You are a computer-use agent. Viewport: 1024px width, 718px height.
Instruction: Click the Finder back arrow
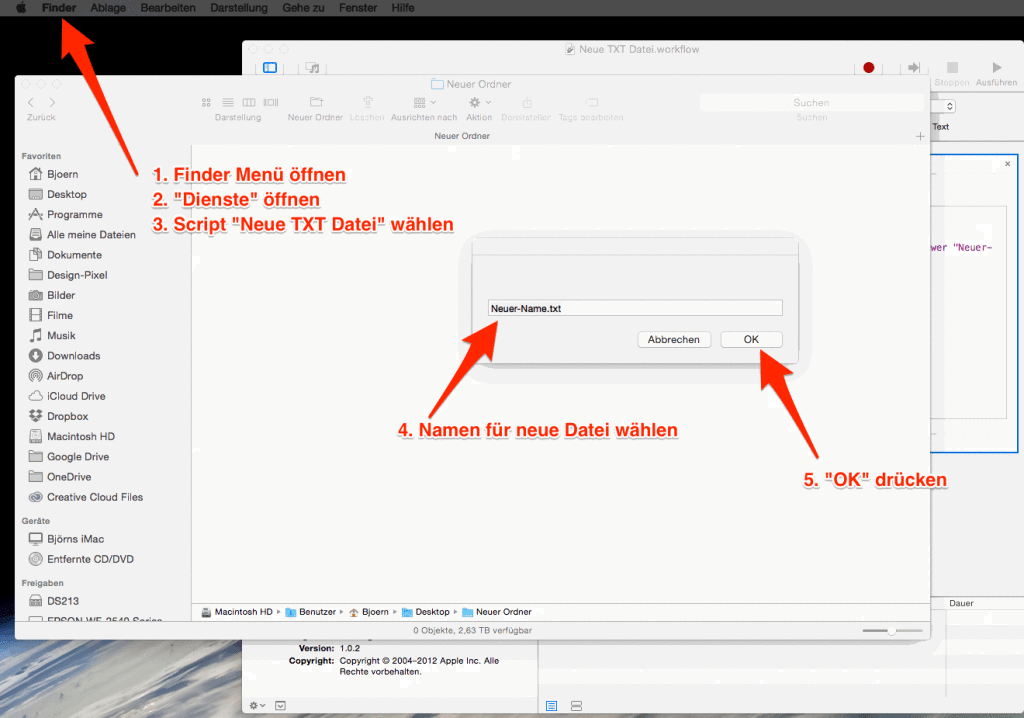(x=31, y=103)
